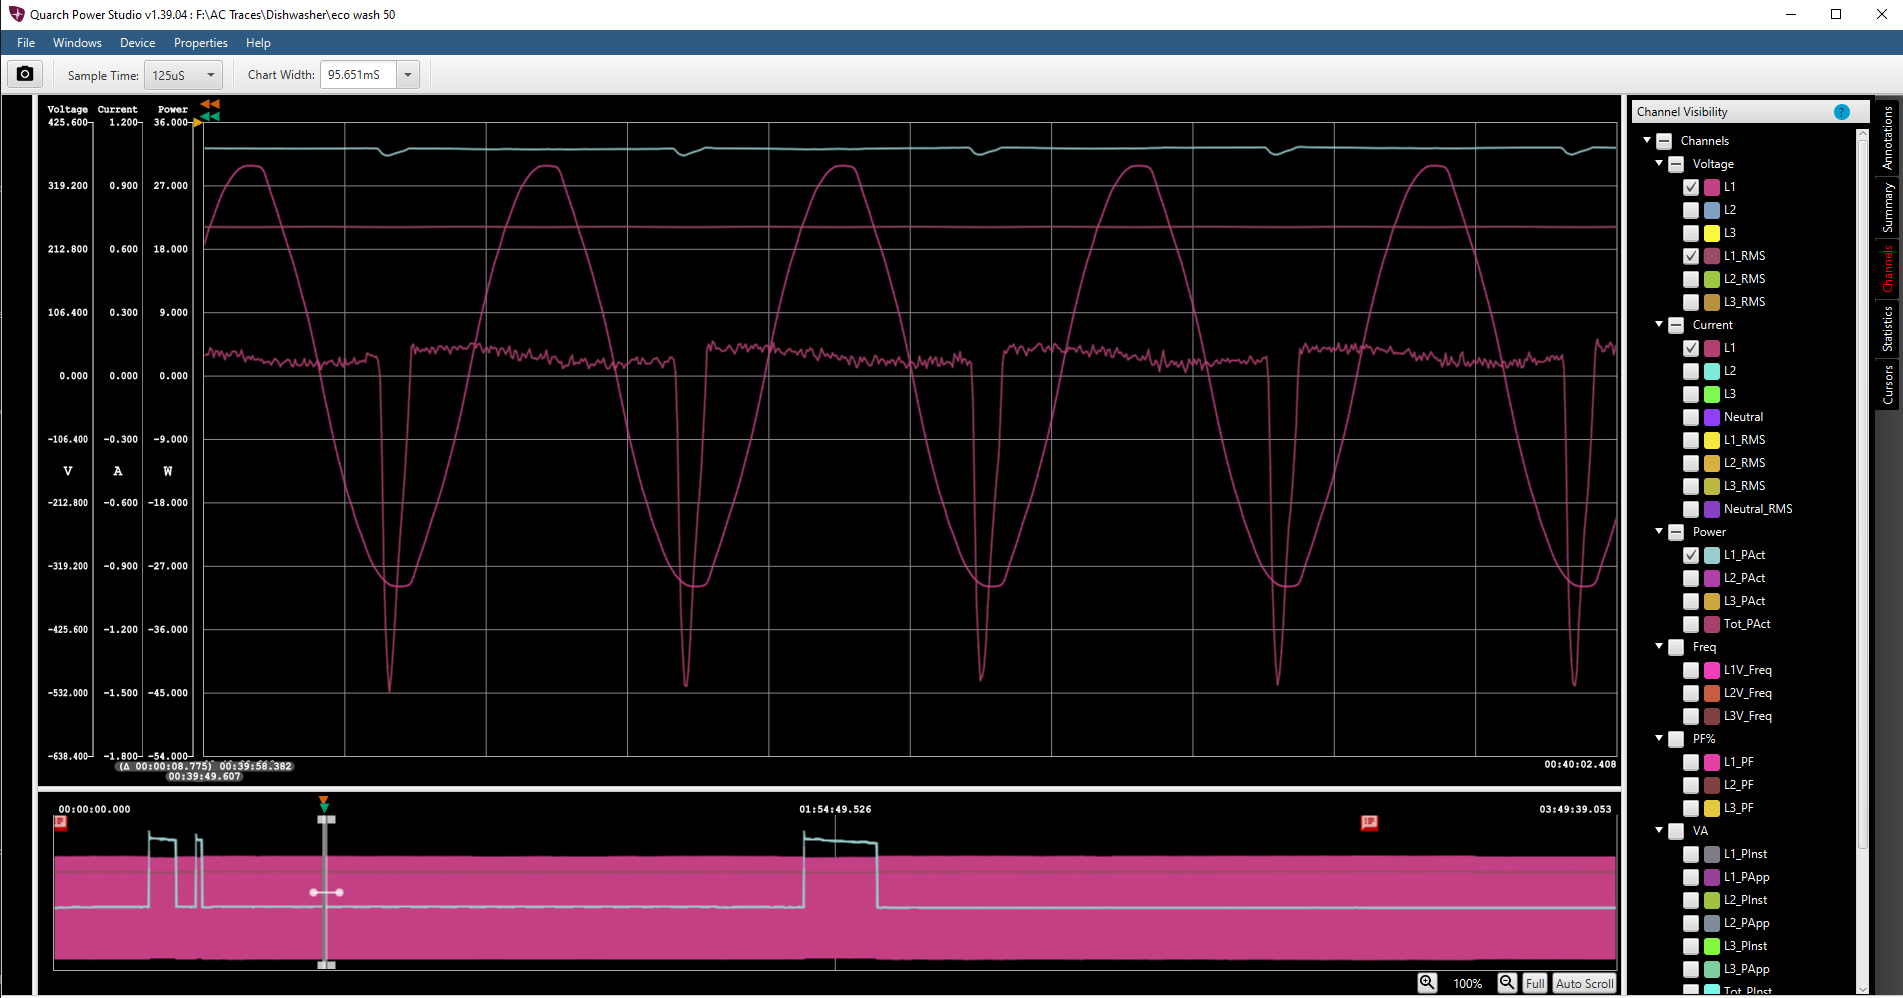1903x998 pixels.
Task: Enable the Neutral current channel
Action: (1691, 417)
